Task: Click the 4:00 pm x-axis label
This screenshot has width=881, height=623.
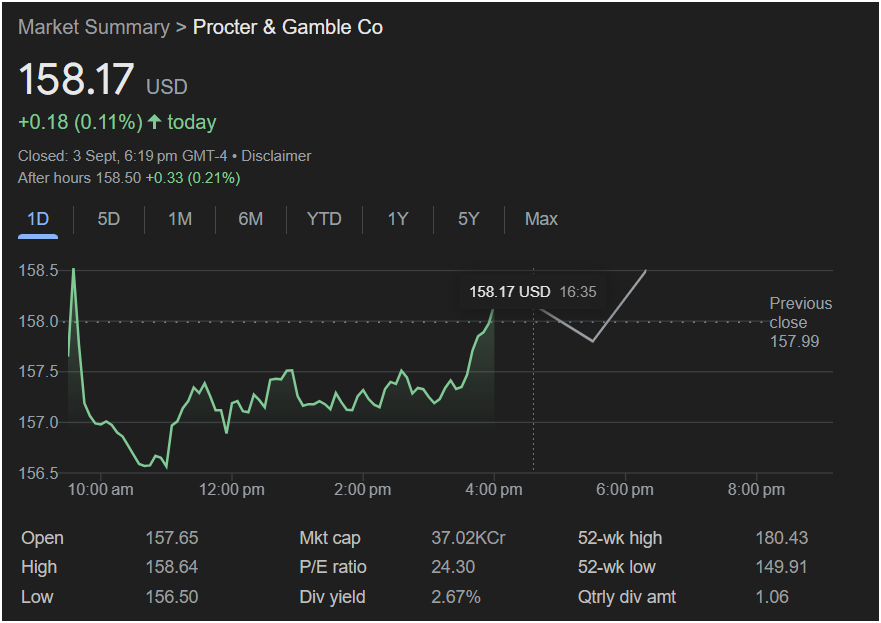Action: [494, 489]
